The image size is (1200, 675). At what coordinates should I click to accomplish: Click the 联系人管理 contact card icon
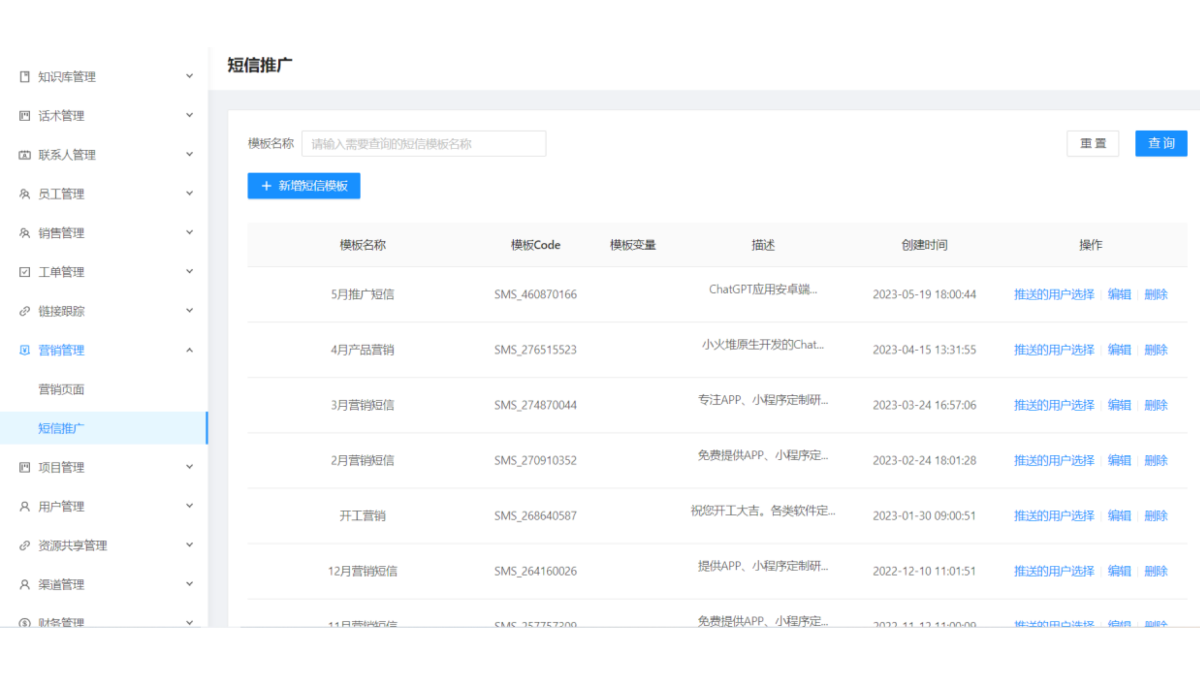pyautogui.click(x=25, y=155)
